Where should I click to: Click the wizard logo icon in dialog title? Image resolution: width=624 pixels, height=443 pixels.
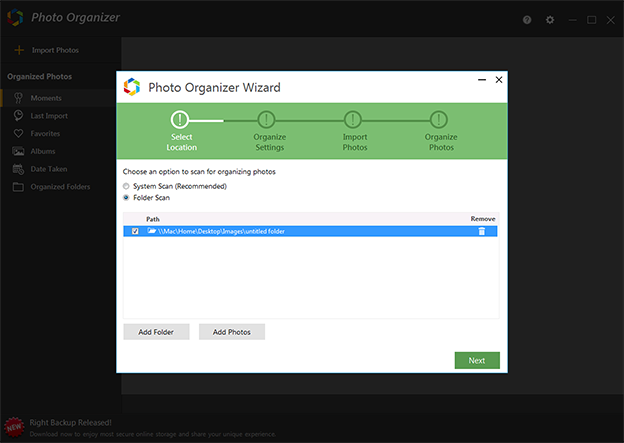coord(132,87)
